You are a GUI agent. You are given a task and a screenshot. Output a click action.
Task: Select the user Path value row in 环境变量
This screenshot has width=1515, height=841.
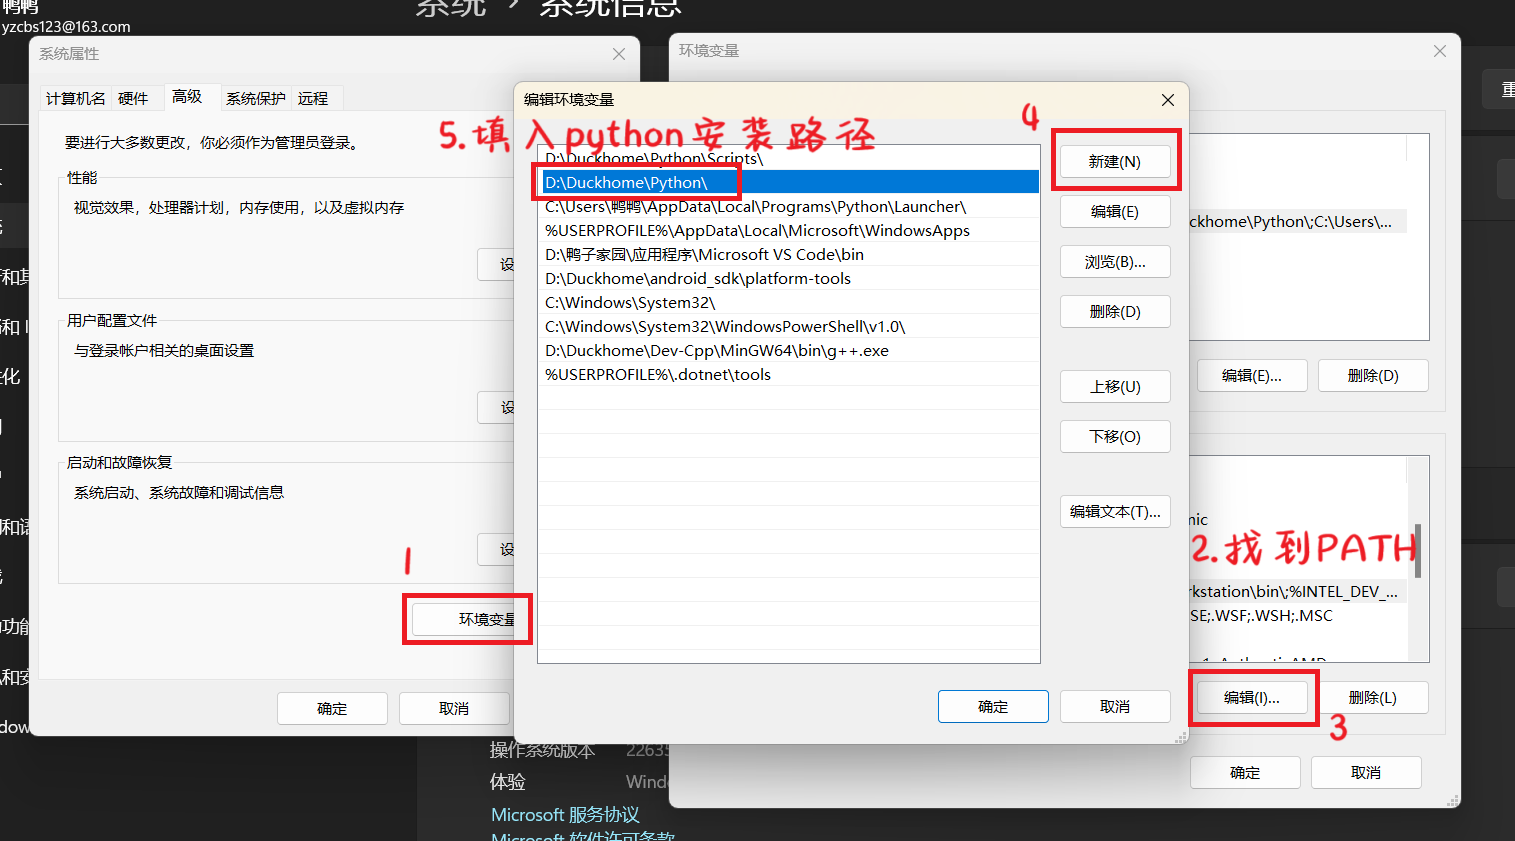click(x=1297, y=222)
